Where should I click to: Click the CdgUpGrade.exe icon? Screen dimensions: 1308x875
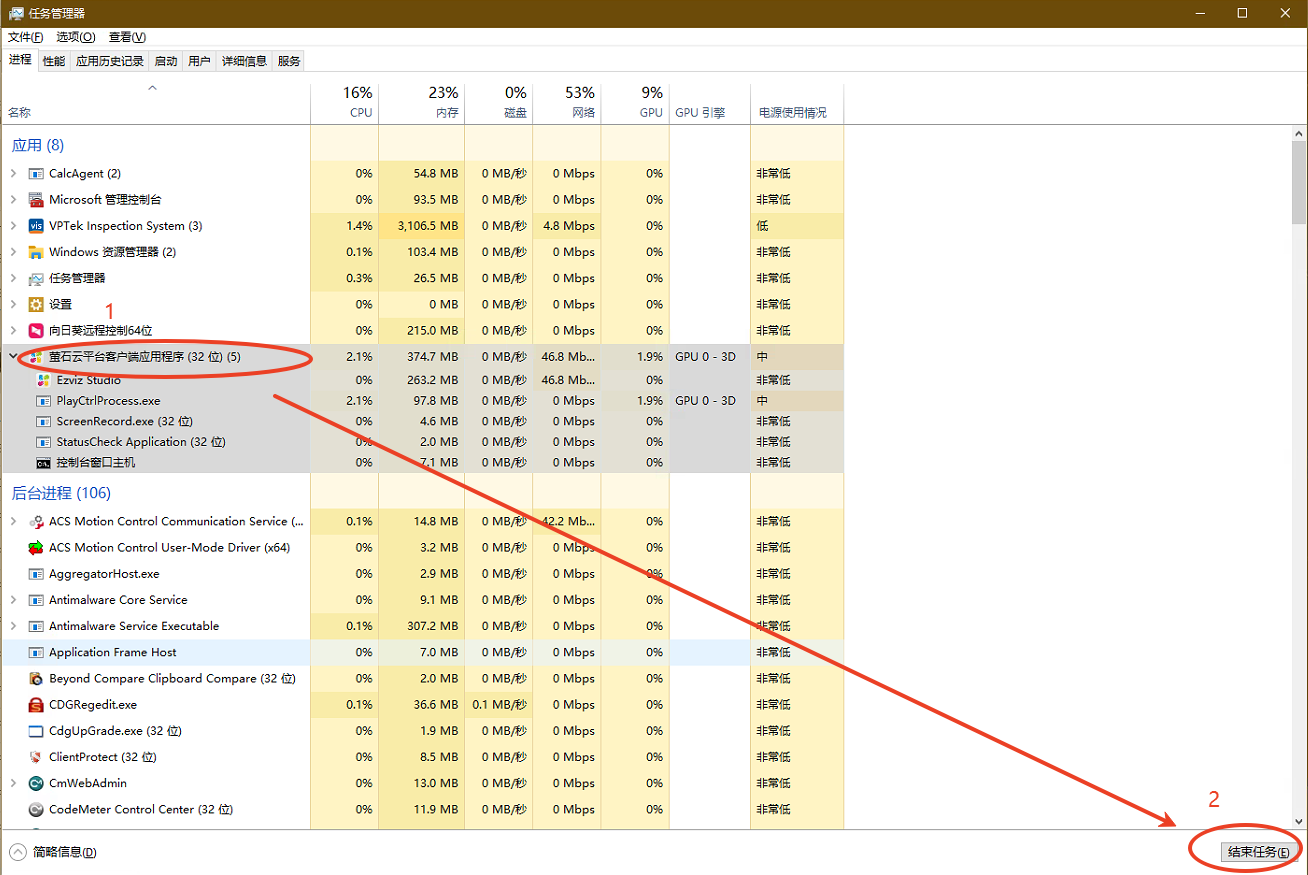coord(36,731)
